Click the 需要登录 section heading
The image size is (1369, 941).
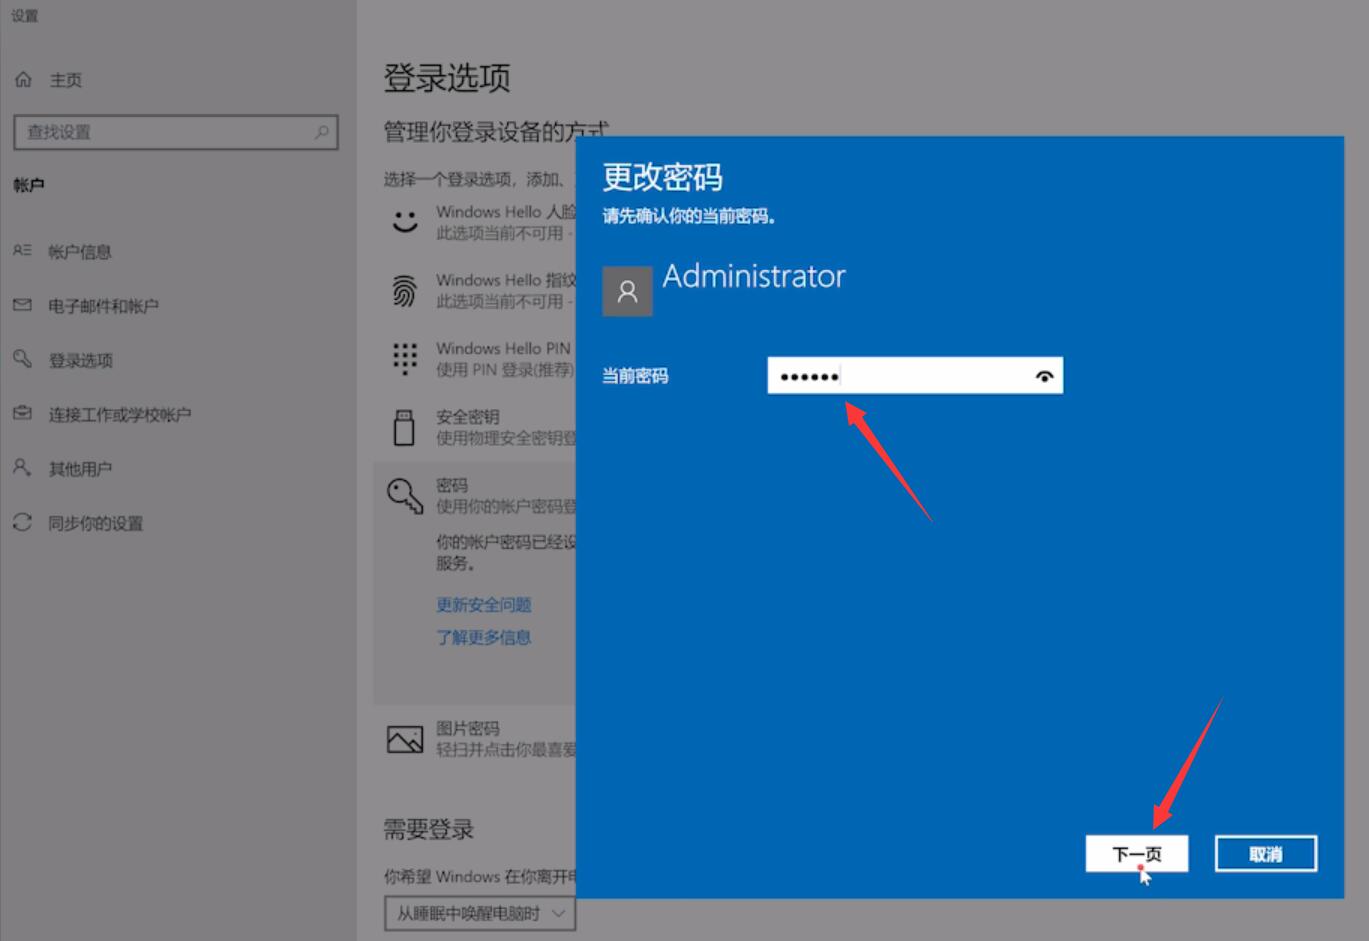click(x=429, y=829)
